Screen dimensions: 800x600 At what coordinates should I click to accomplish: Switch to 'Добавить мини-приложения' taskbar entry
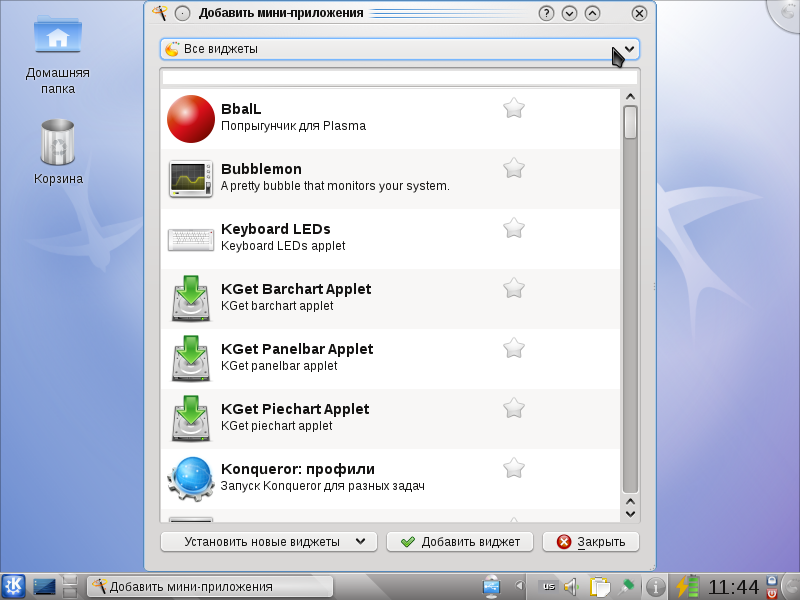coord(210,587)
